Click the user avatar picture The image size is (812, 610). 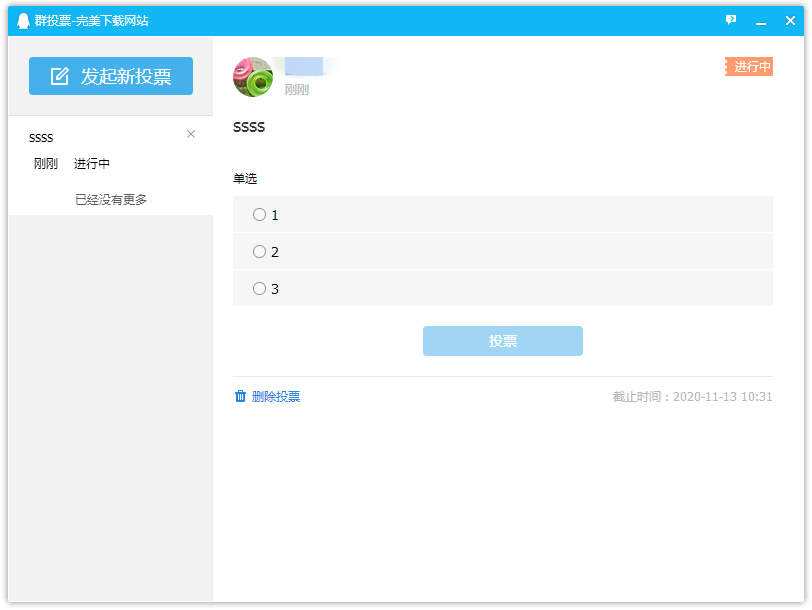click(253, 76)
